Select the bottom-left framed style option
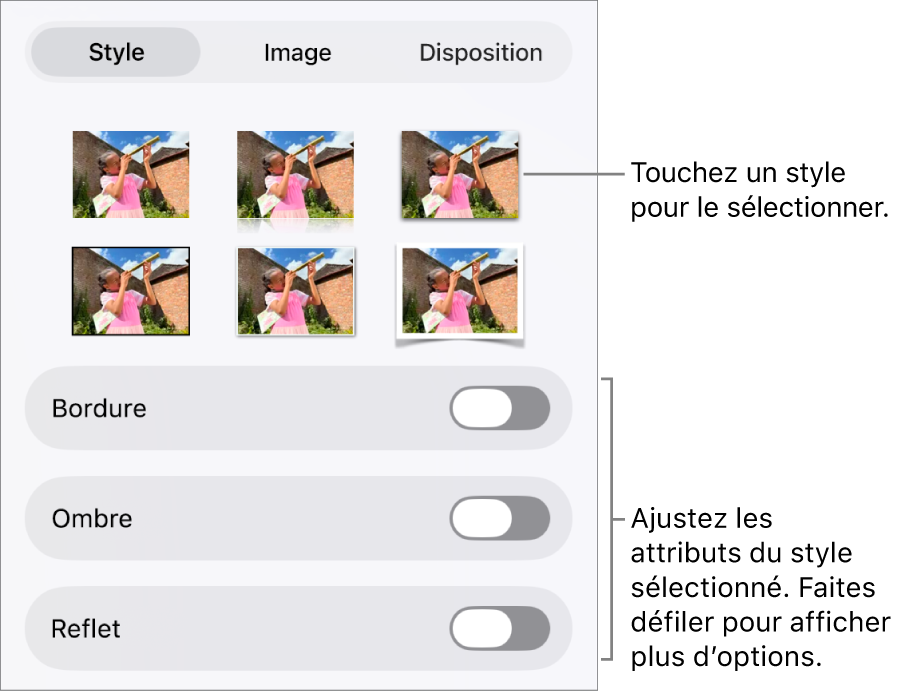 130,290
